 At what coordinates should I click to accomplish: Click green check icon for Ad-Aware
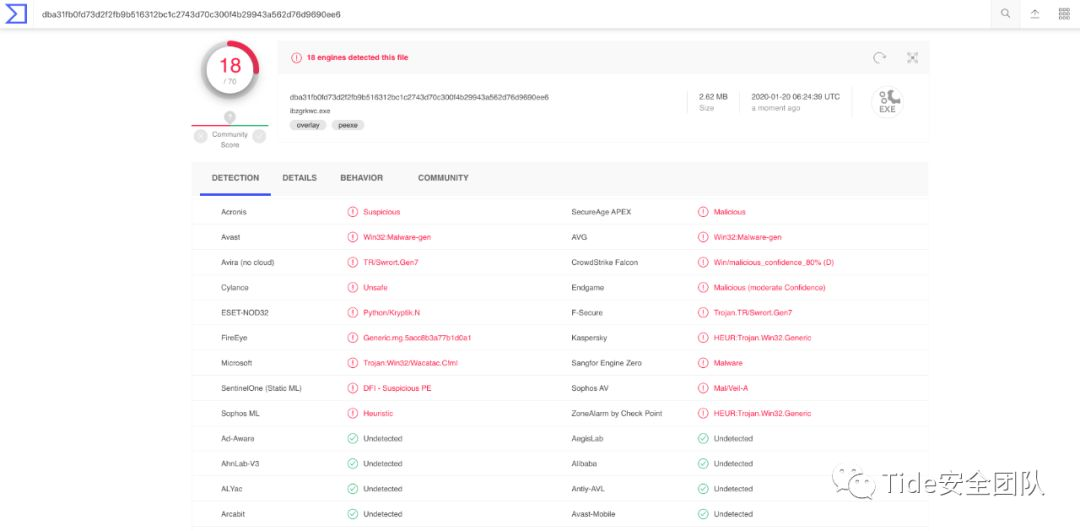[352, 439]
